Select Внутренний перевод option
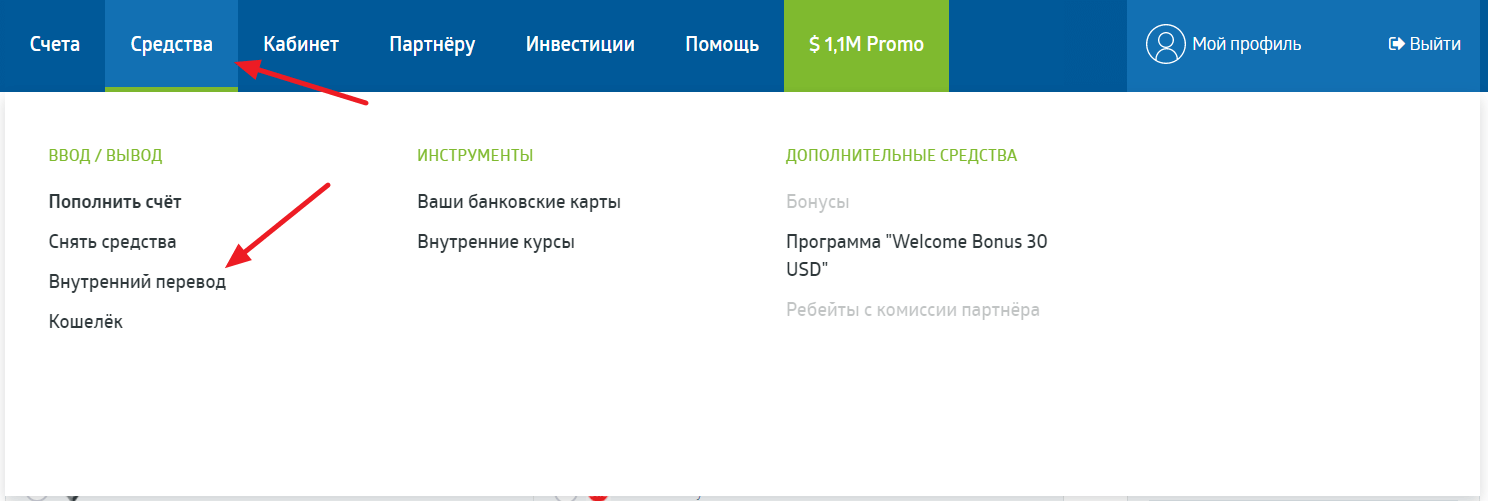This screenshot has width=1488, height=501. [x=137, y=282]
